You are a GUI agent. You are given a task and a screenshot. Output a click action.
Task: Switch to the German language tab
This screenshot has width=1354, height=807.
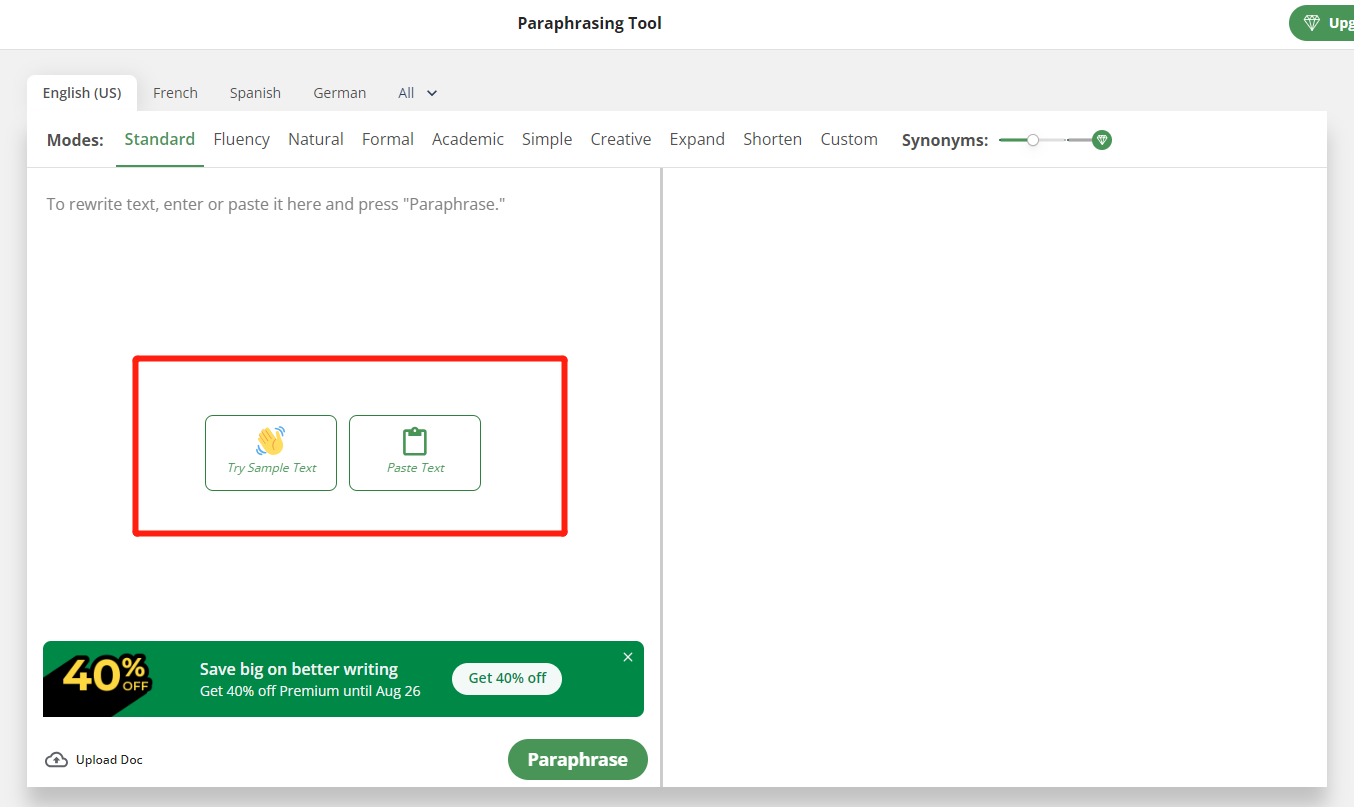(x=340, y=93)
